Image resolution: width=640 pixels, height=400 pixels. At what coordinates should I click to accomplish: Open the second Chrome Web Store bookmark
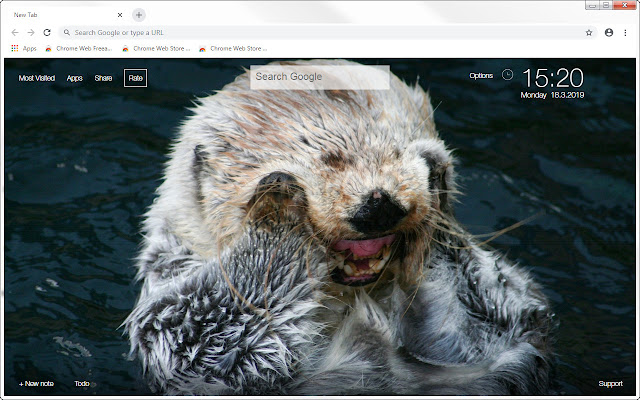pyautogui.click(x=156, y=49)
